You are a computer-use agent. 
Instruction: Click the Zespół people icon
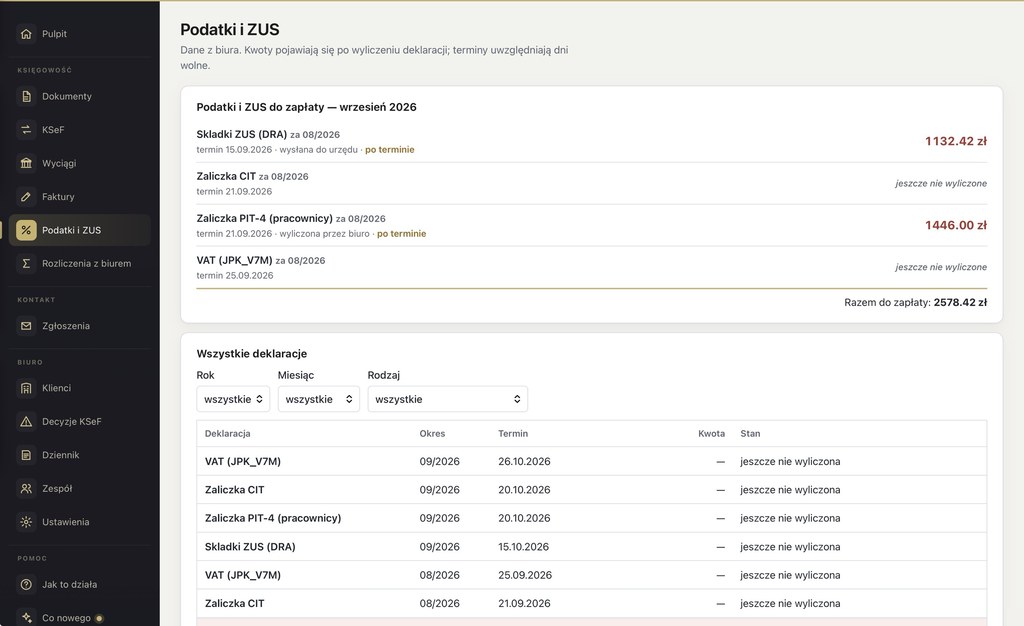[26, 488]
